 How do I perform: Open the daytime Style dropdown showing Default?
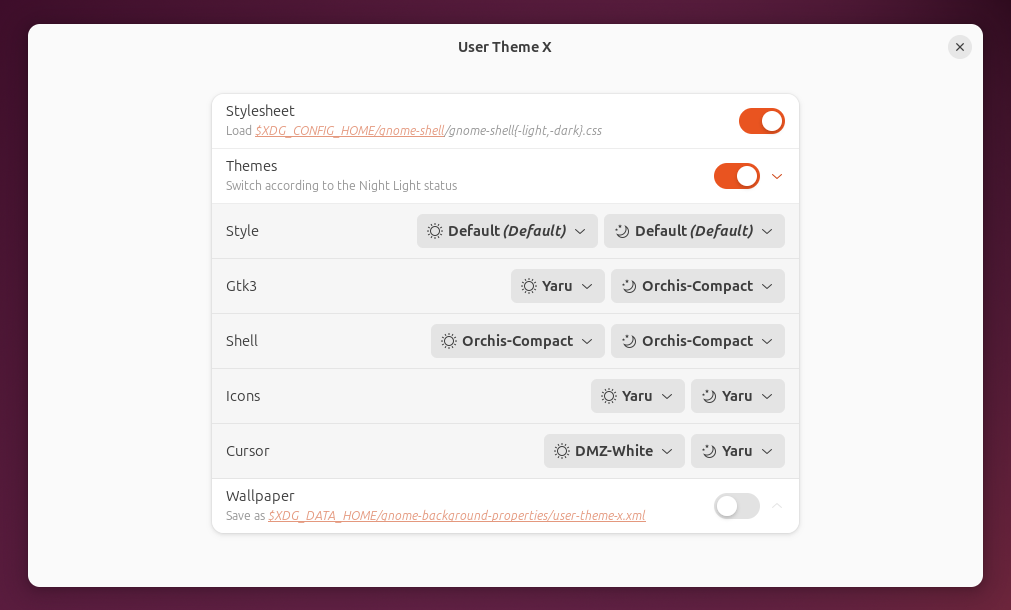(x=506, y=231)
